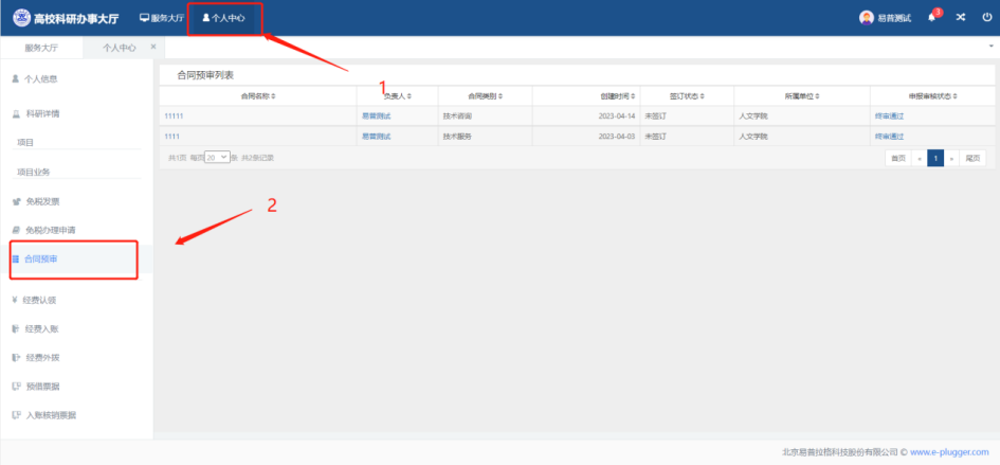Open 个人信息 in the sidebar
This screenshot has height=465, width=1000.
40,78
